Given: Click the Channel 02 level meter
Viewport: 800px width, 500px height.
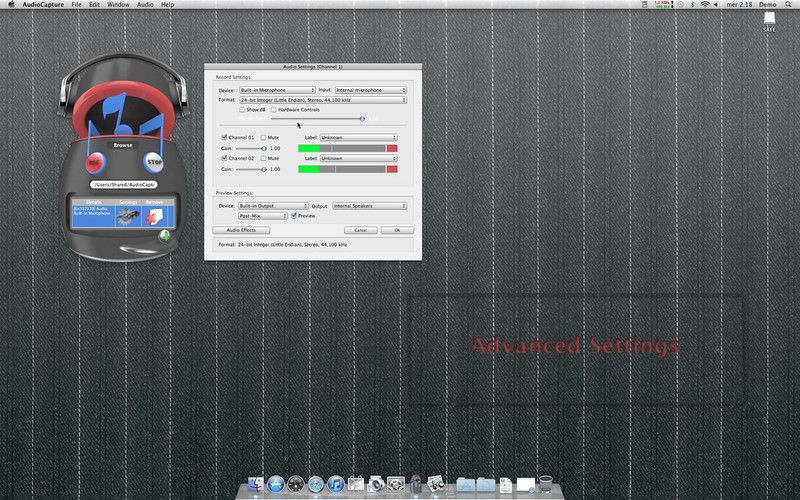Looking at the screenshot, I should [347, 169].
